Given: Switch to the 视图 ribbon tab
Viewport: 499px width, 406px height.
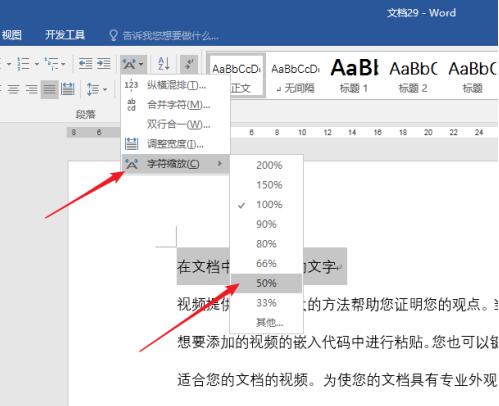Looking at the screenshot, I should (x=12, y=35).
